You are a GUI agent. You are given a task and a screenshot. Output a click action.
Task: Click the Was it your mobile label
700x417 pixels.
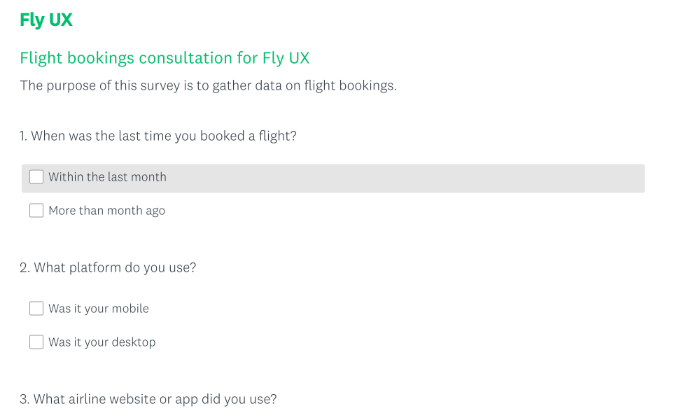click(x=99, y=309)
